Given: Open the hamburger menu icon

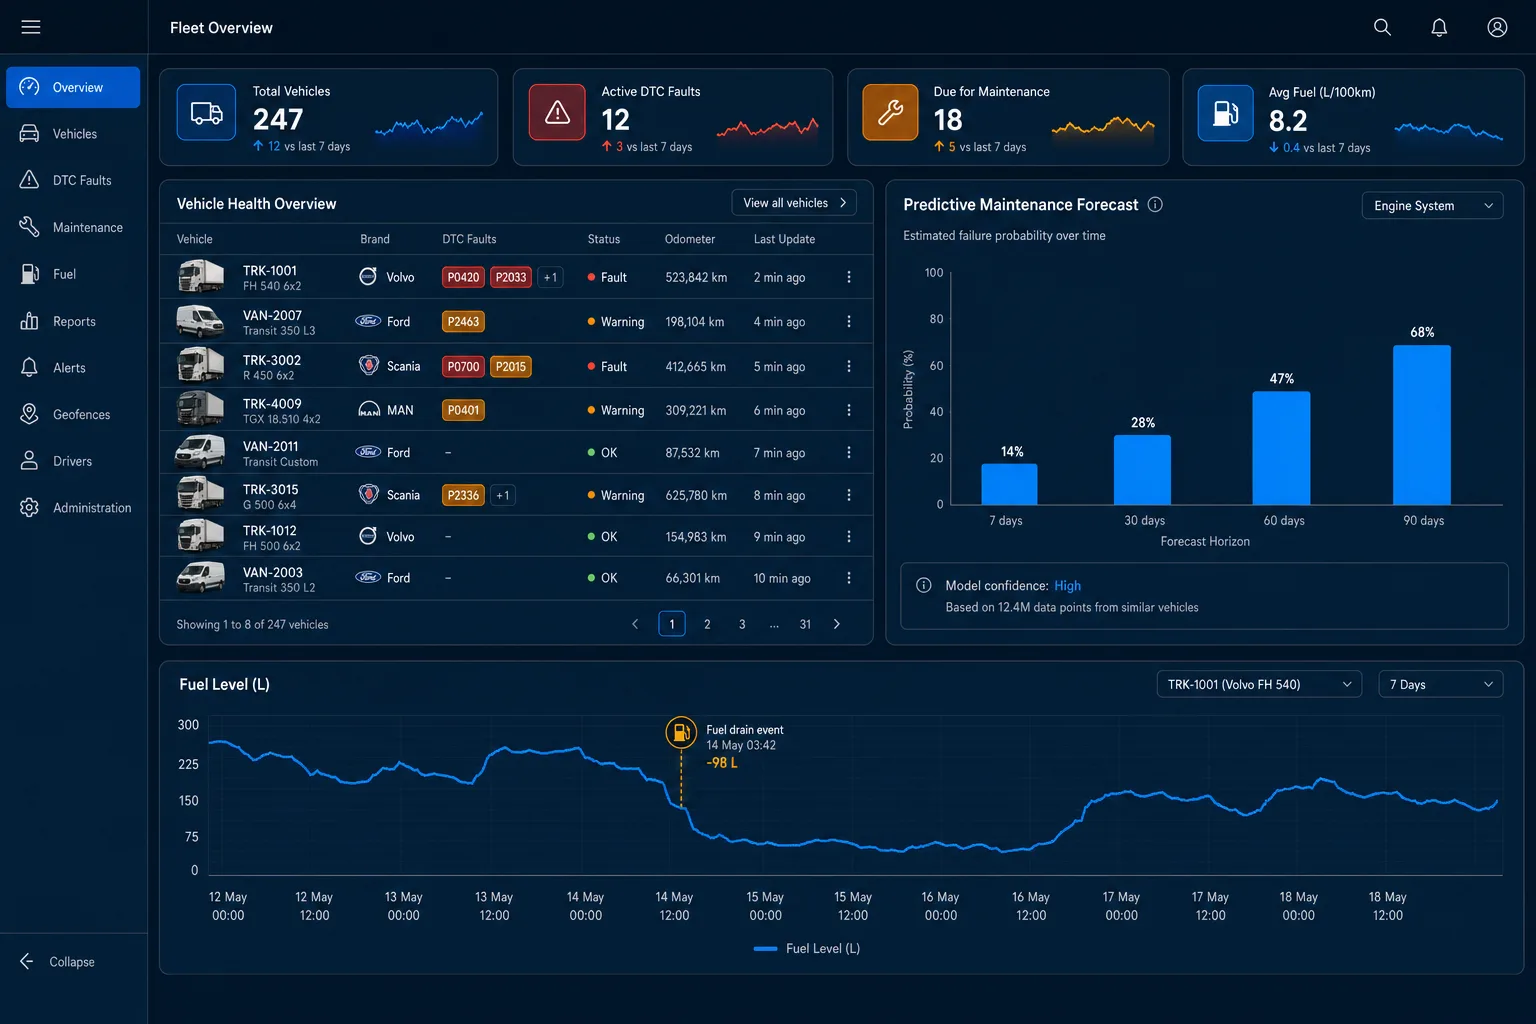Looking at the screenshot, I should click(31, 27).
